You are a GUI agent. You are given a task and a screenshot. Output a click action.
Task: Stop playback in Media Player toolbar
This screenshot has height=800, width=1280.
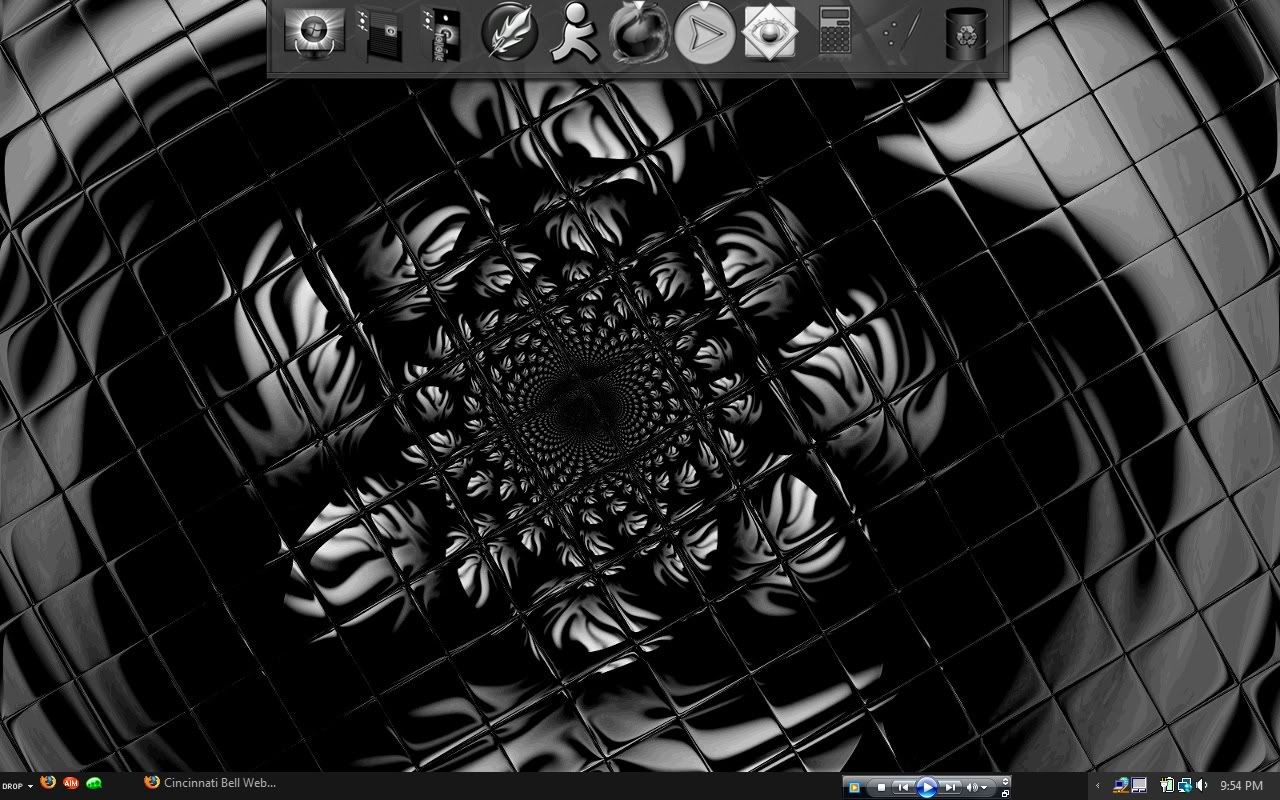pyautogui.click(x=881, y=787)
